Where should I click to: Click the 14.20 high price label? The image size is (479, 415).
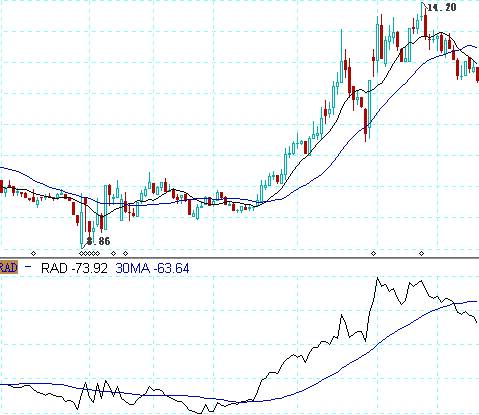tap(442, 7)
